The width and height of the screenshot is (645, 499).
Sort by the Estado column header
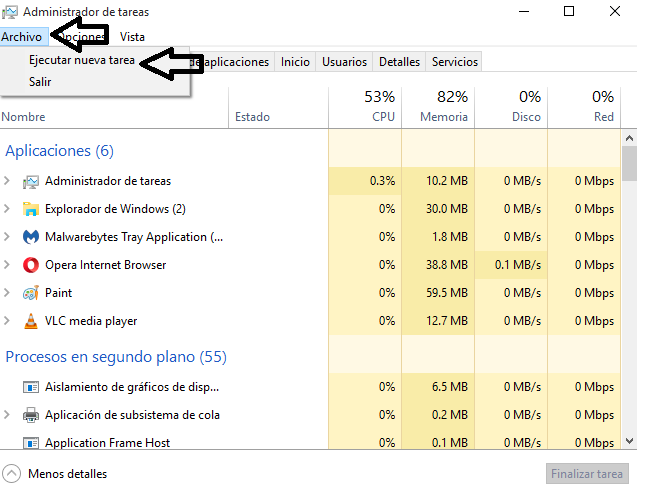[252, 117]
